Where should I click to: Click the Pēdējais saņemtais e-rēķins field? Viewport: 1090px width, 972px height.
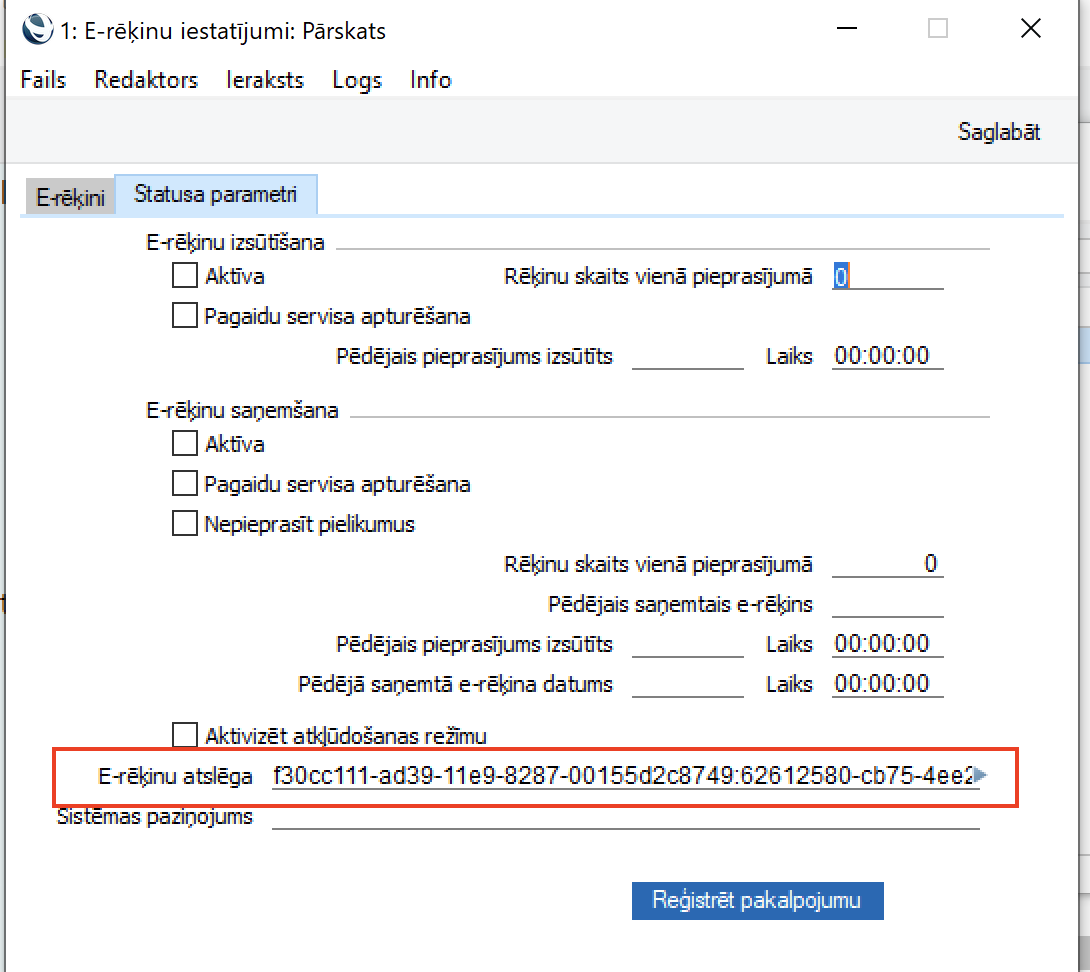tap(887, 604)
